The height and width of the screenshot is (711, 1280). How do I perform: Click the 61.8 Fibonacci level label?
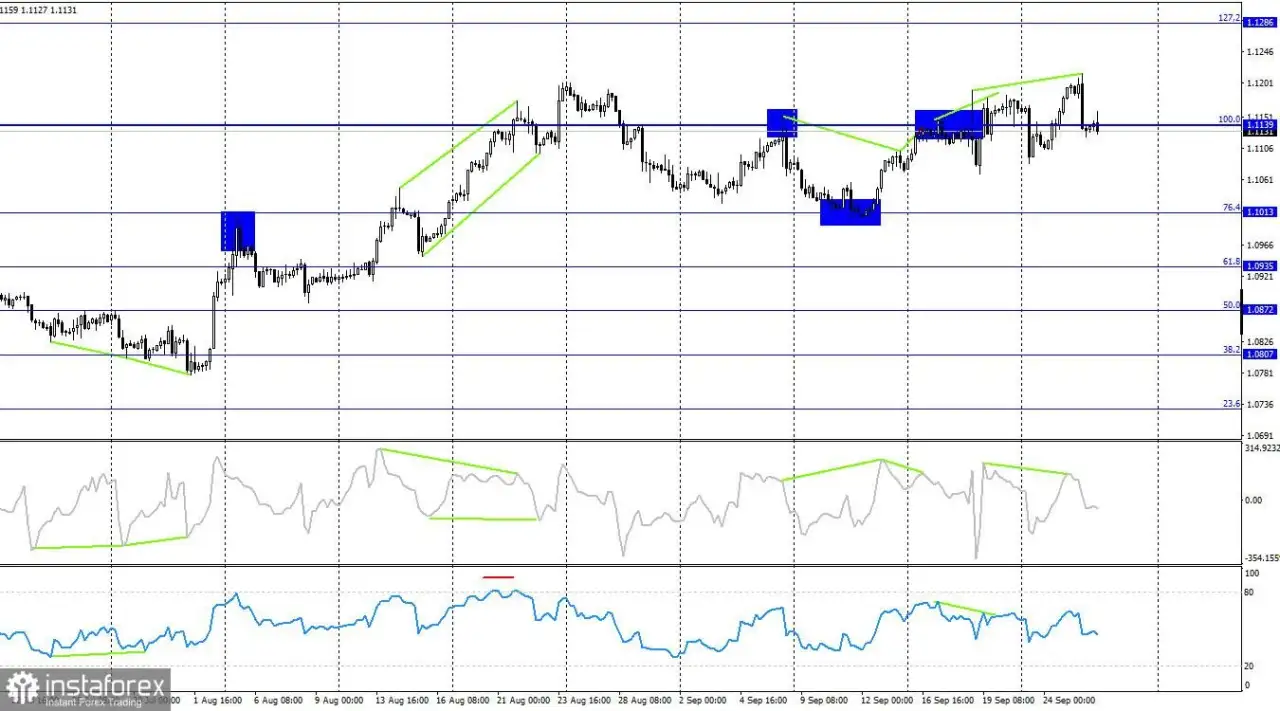coord(1231,261)
